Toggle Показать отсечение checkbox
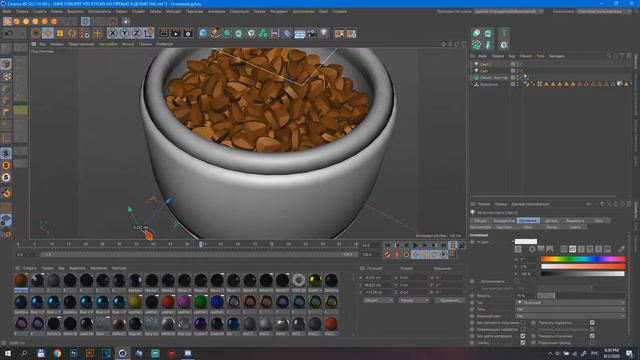The image size is (640, 360). (592, 336)
